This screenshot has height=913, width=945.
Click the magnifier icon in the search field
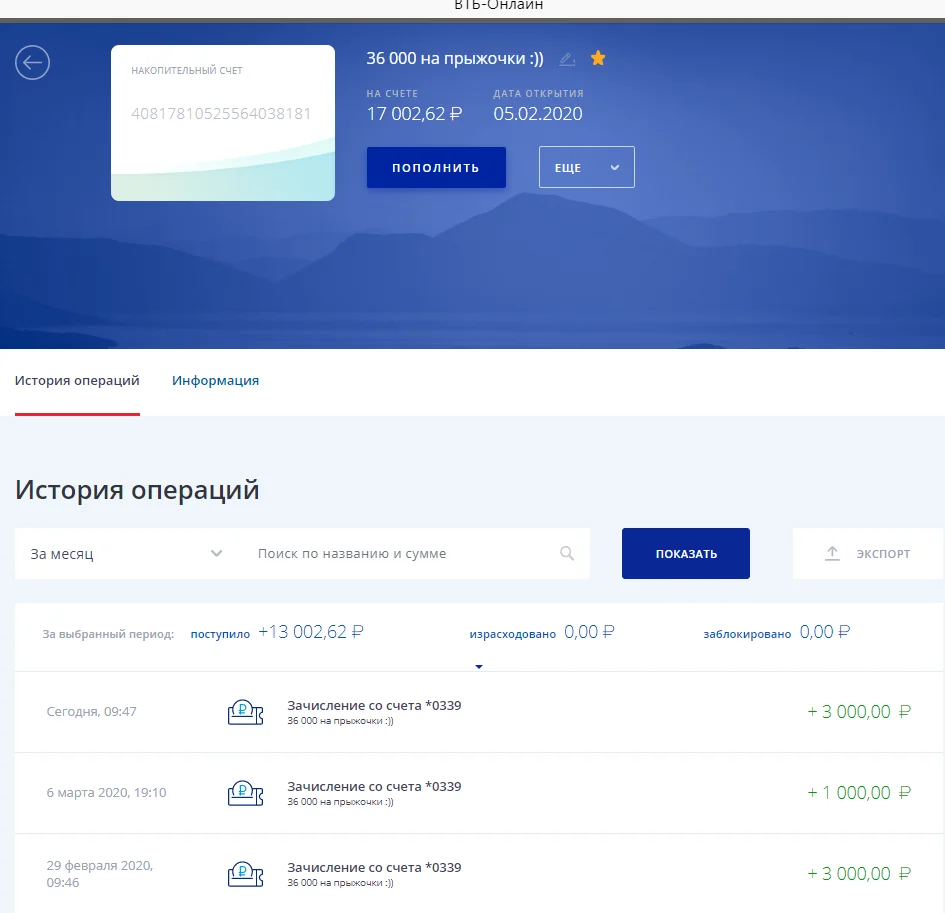coord(567,552)
